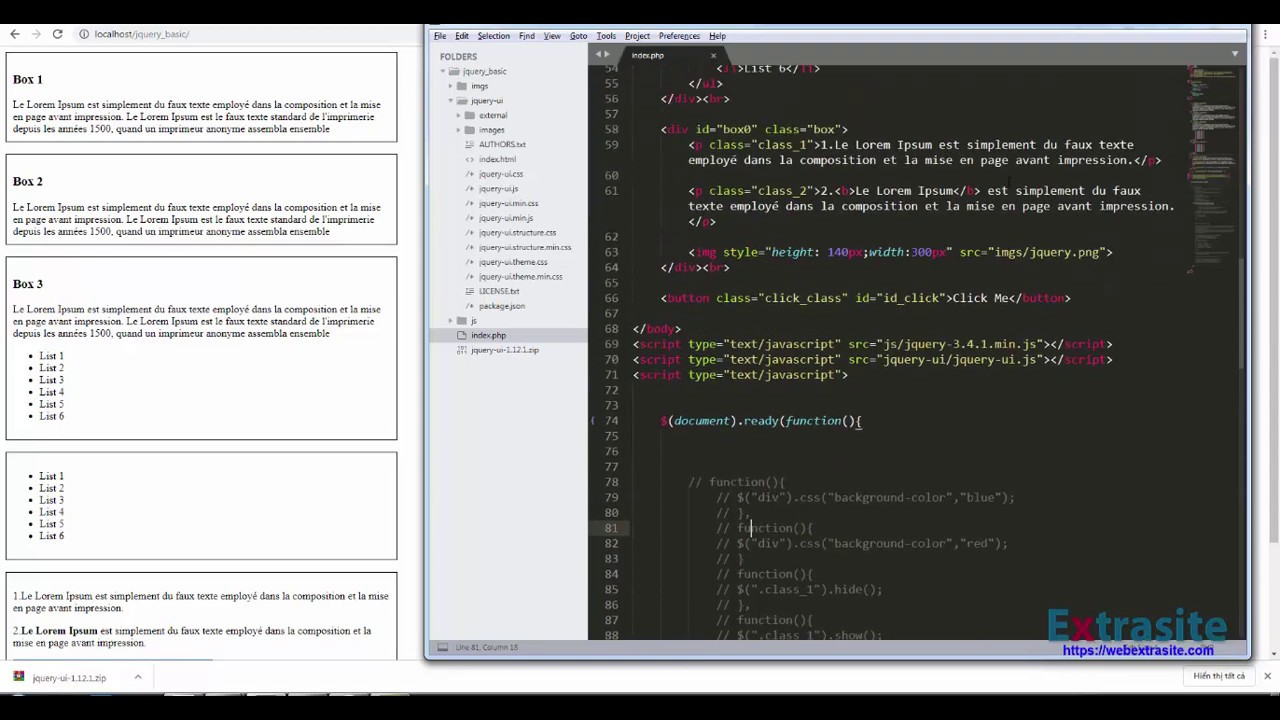Viewport: 1280px width, 720px height.
Task: Open download options for jquery-ui zip
Action: point(138,677)
